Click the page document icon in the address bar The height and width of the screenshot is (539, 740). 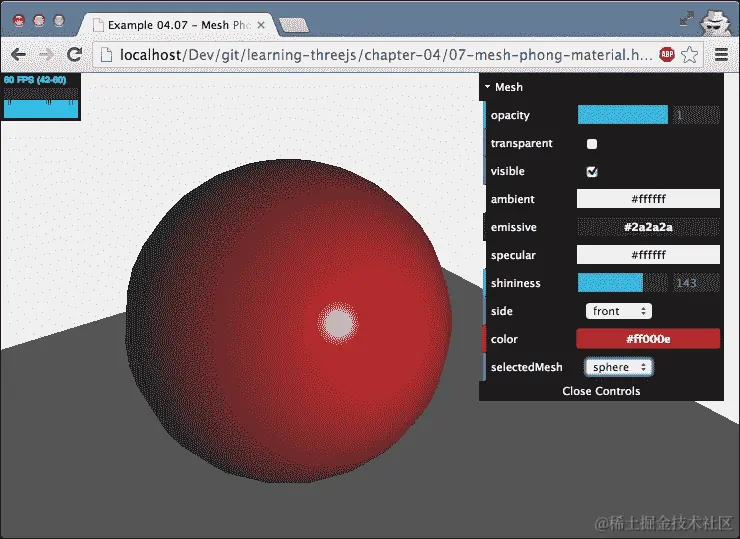[107, 55]
